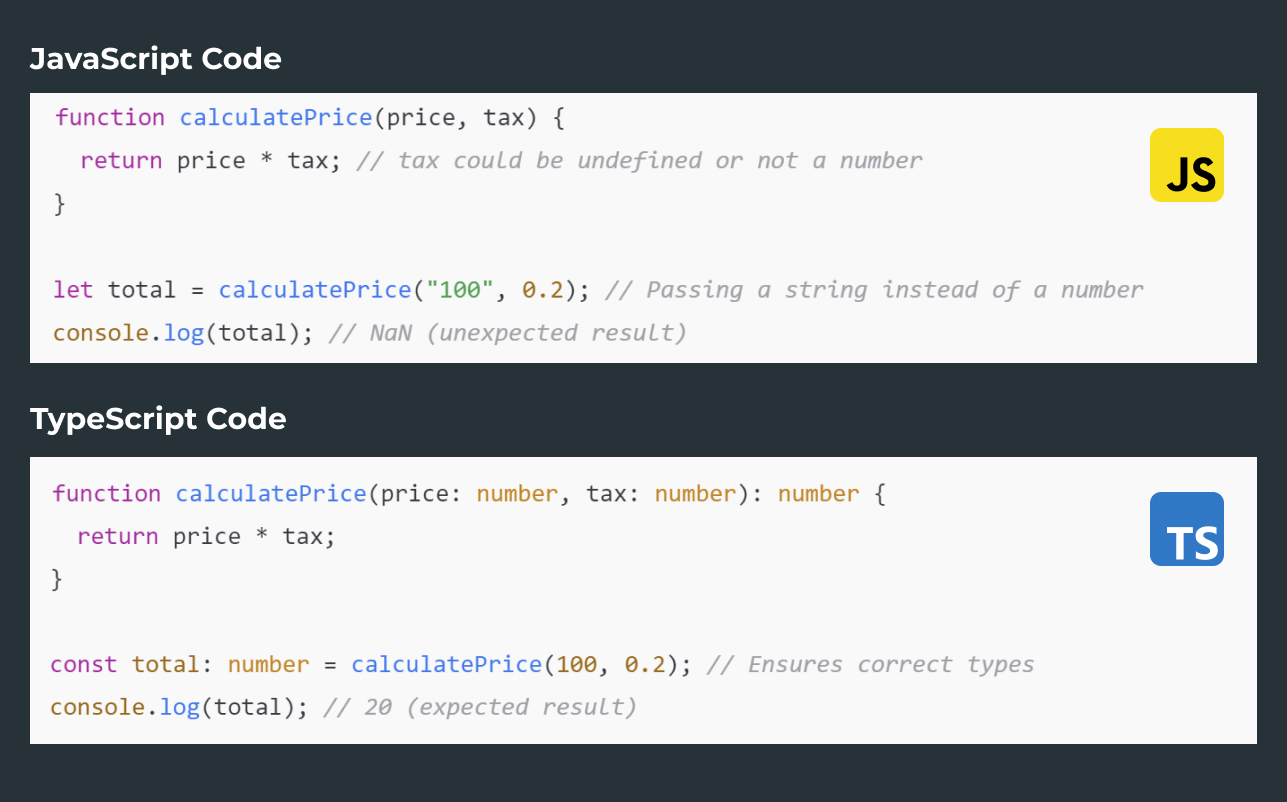Image resolution: width=1287 pixels, height=802 pixels.
Task: Click 'return price * tax;' in TypeScript block
Action: tap(206, 537)
